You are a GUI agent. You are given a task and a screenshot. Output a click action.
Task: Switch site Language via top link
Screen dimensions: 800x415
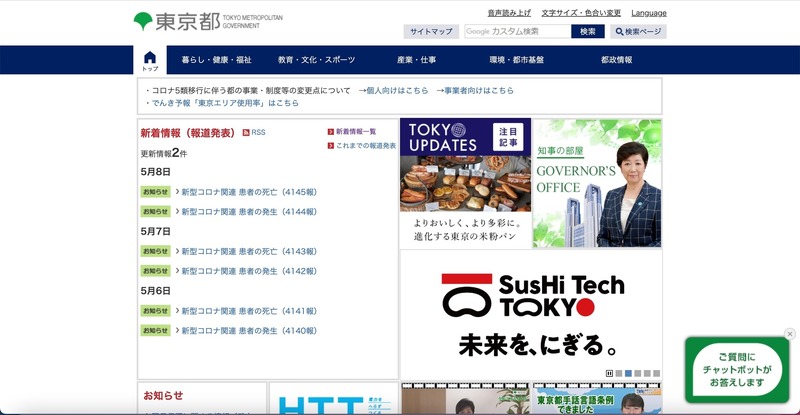(x=649, y=13)
